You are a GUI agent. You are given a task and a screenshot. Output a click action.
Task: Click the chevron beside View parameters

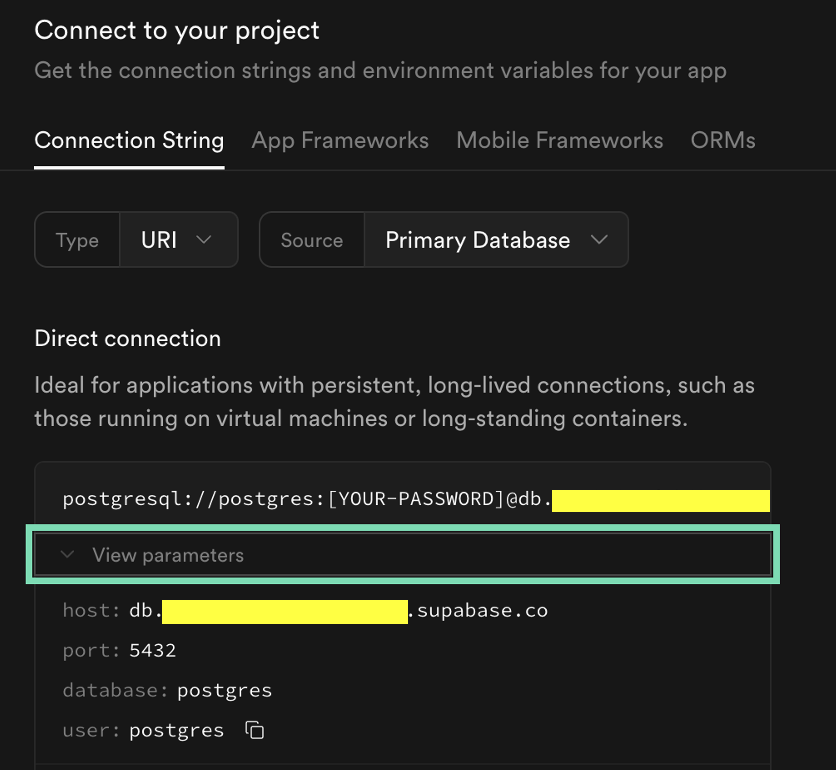68,555
